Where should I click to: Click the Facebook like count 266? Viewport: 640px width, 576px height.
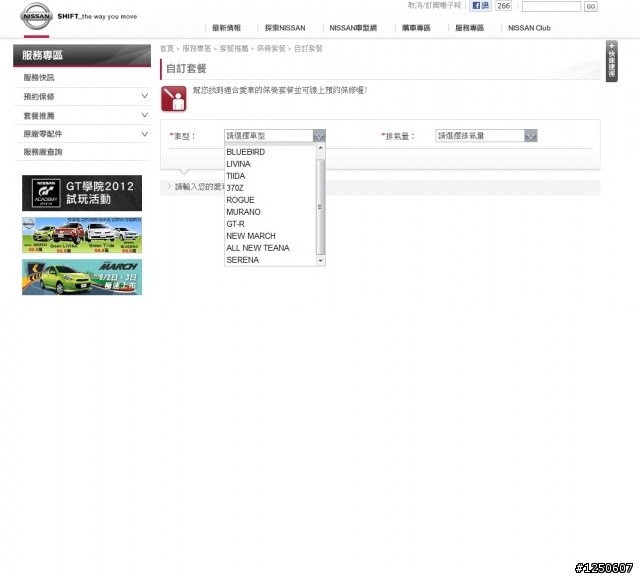click(x=503, y=6)
